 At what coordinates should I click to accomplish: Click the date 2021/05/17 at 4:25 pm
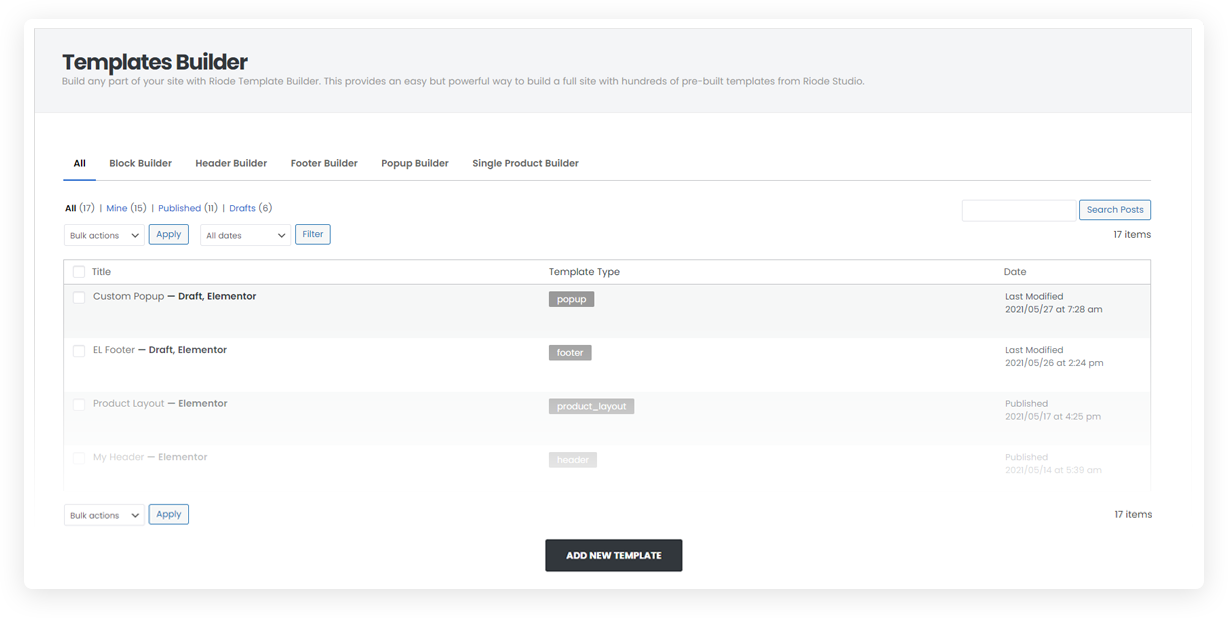click(1053, 416)
